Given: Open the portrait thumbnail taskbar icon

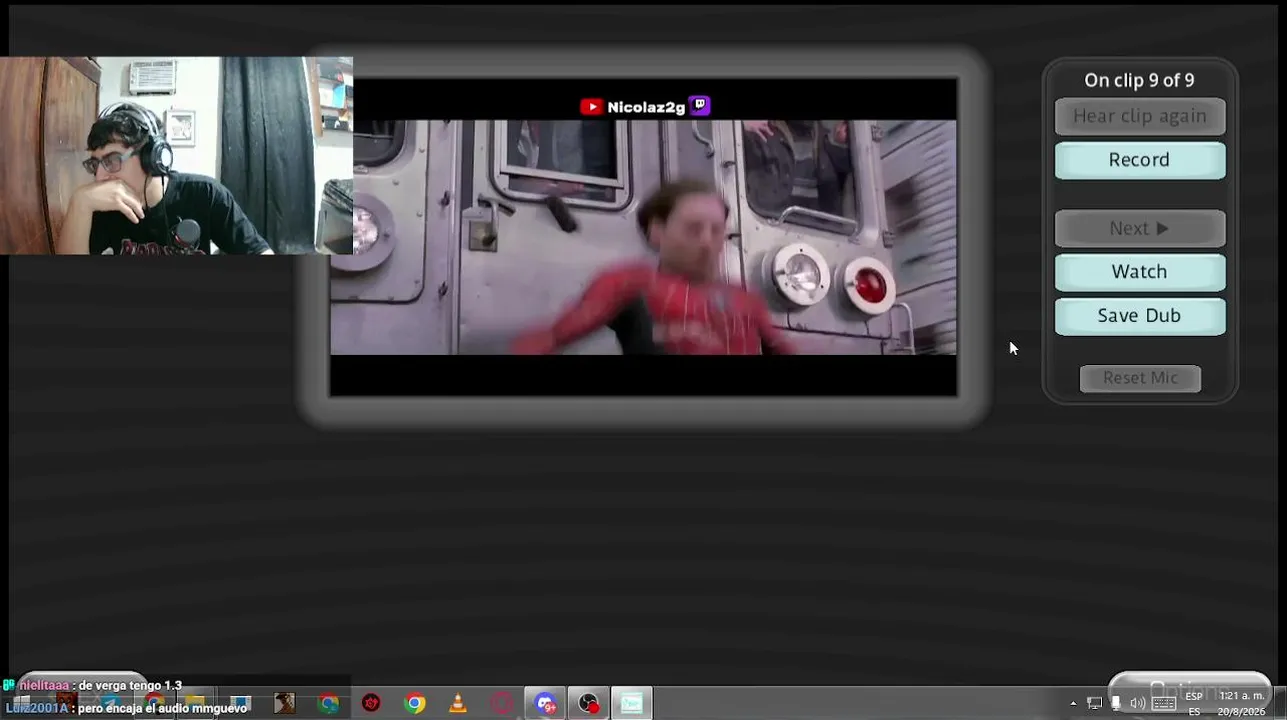Looking at the screenshot, I should coord(285,704).
